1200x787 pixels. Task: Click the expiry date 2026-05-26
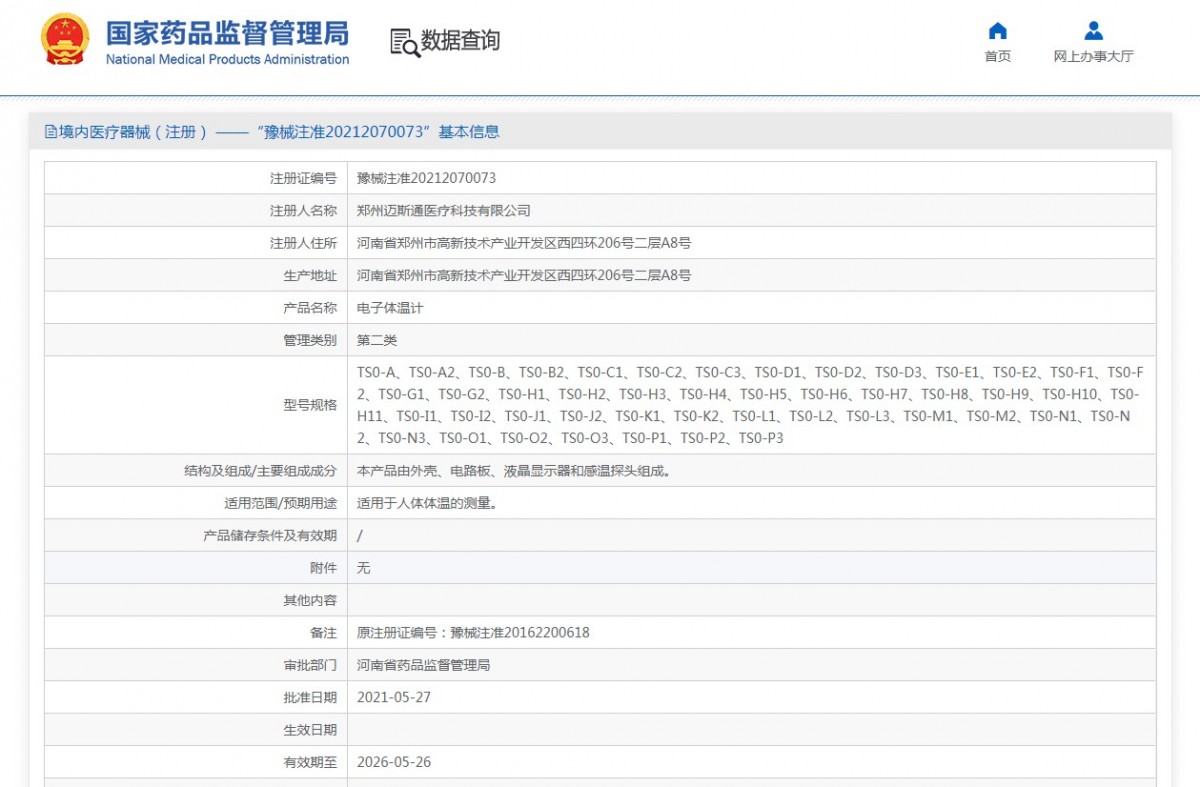[x=393, y=762]
